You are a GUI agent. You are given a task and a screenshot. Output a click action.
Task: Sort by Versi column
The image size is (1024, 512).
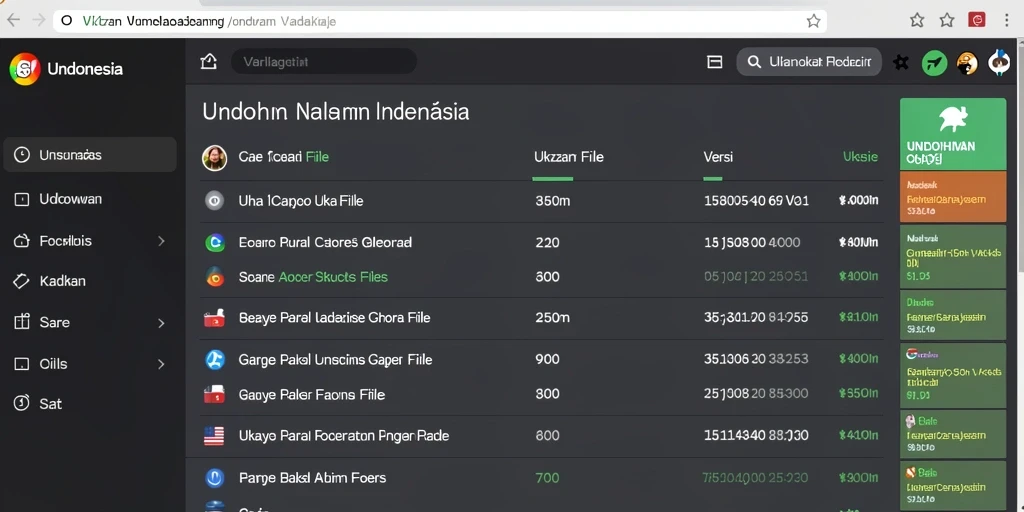[x=718, y=157]
